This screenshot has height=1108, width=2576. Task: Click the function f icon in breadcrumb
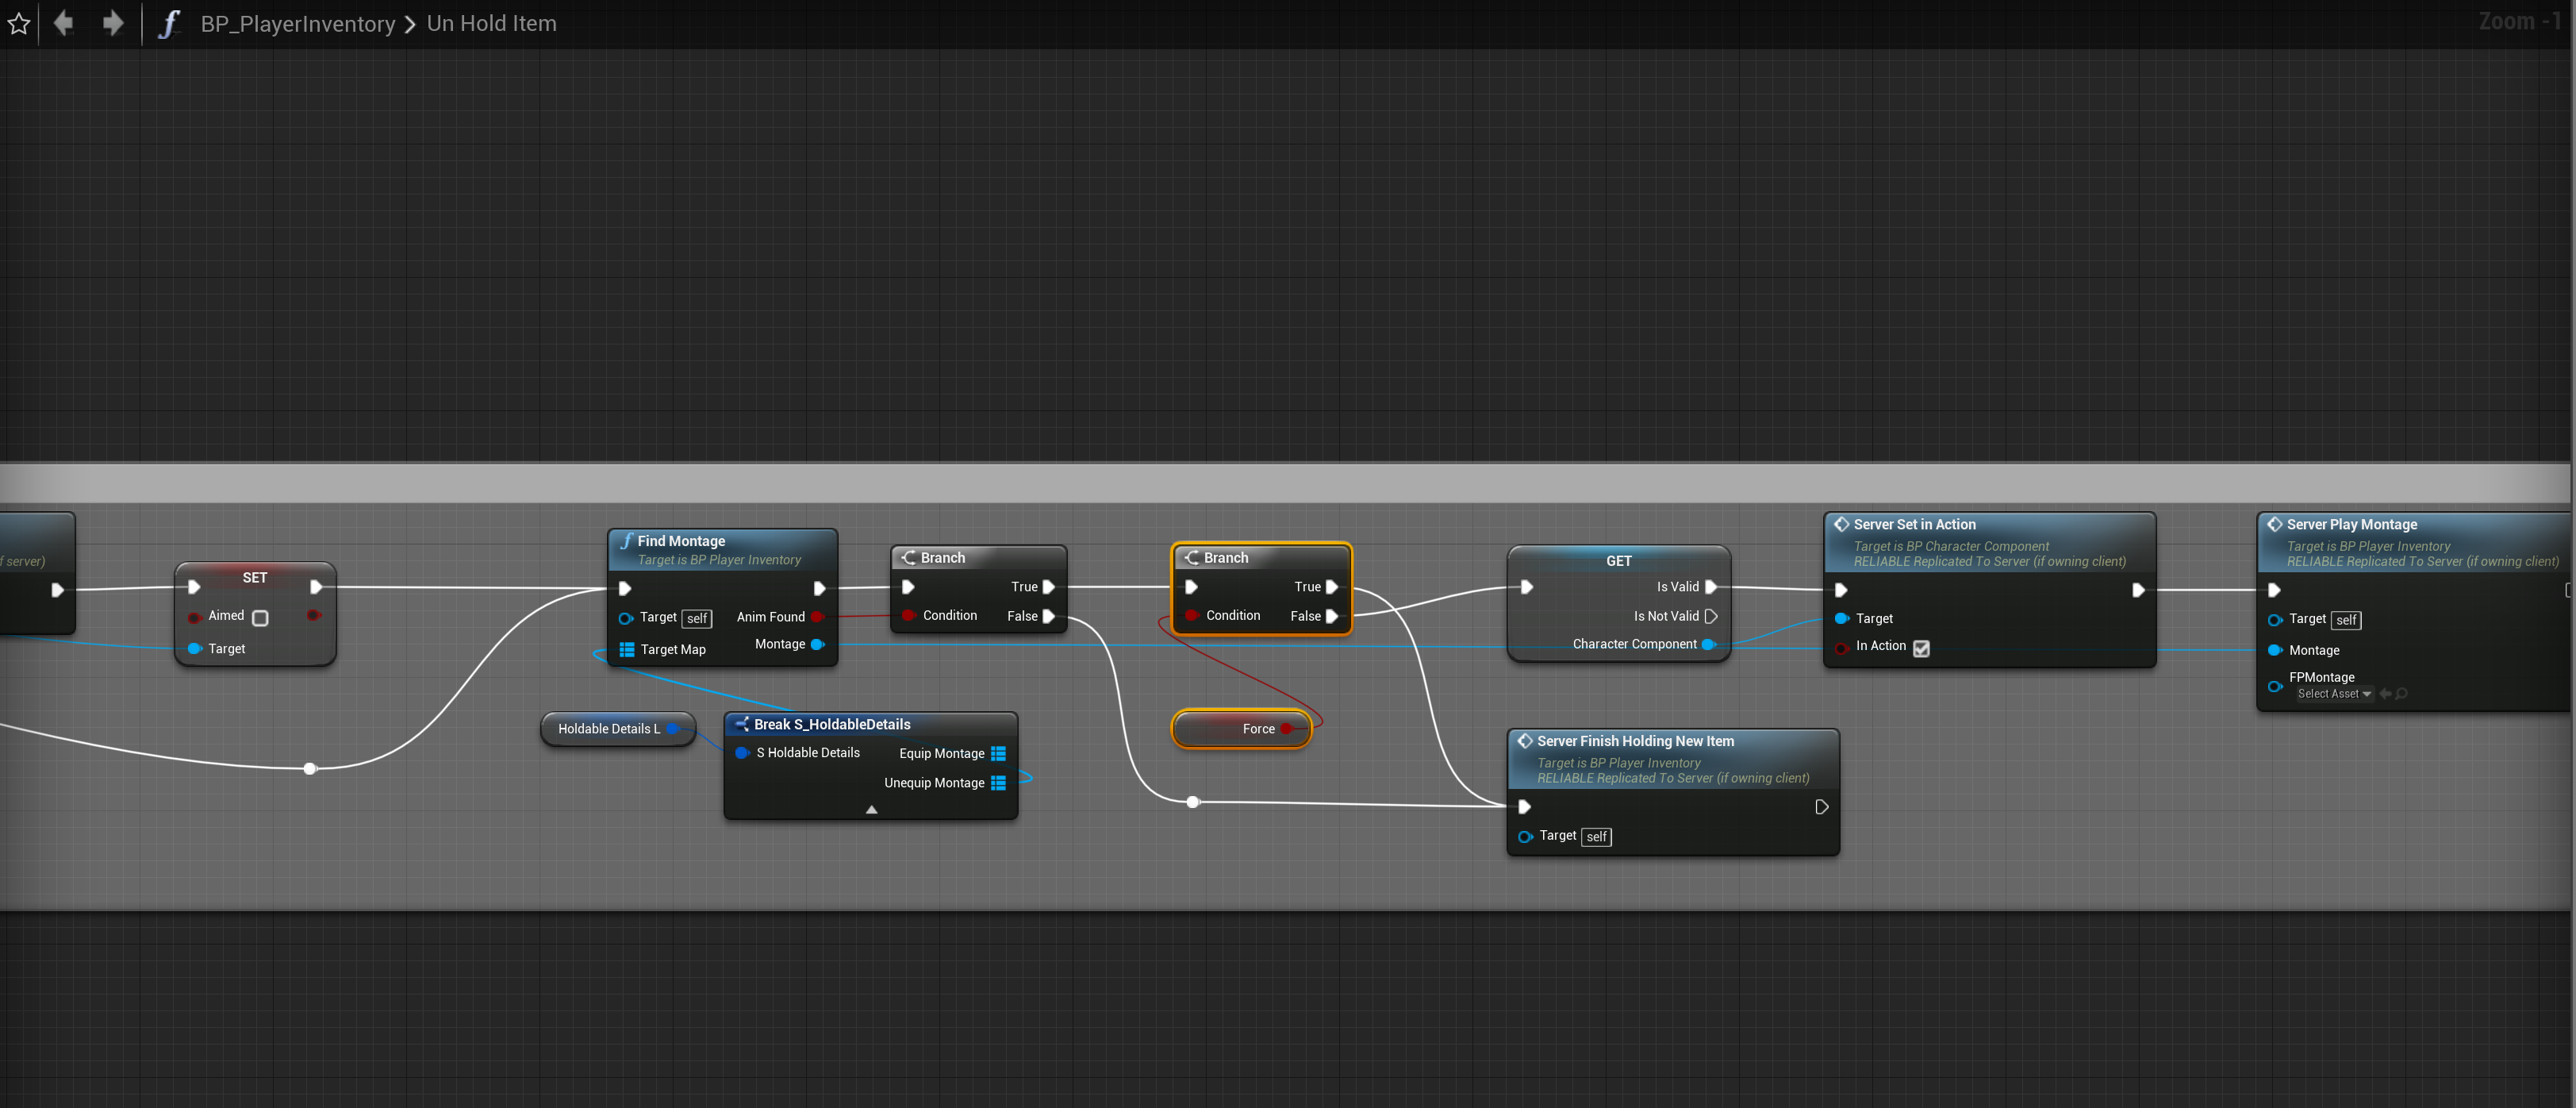[x=169, y=24]
